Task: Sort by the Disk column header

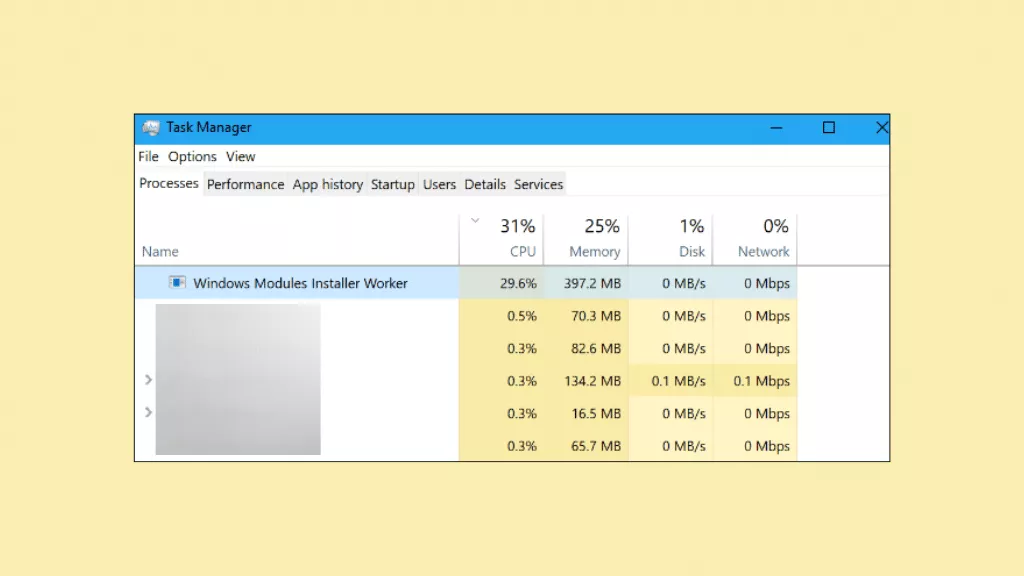Action: 670,240
